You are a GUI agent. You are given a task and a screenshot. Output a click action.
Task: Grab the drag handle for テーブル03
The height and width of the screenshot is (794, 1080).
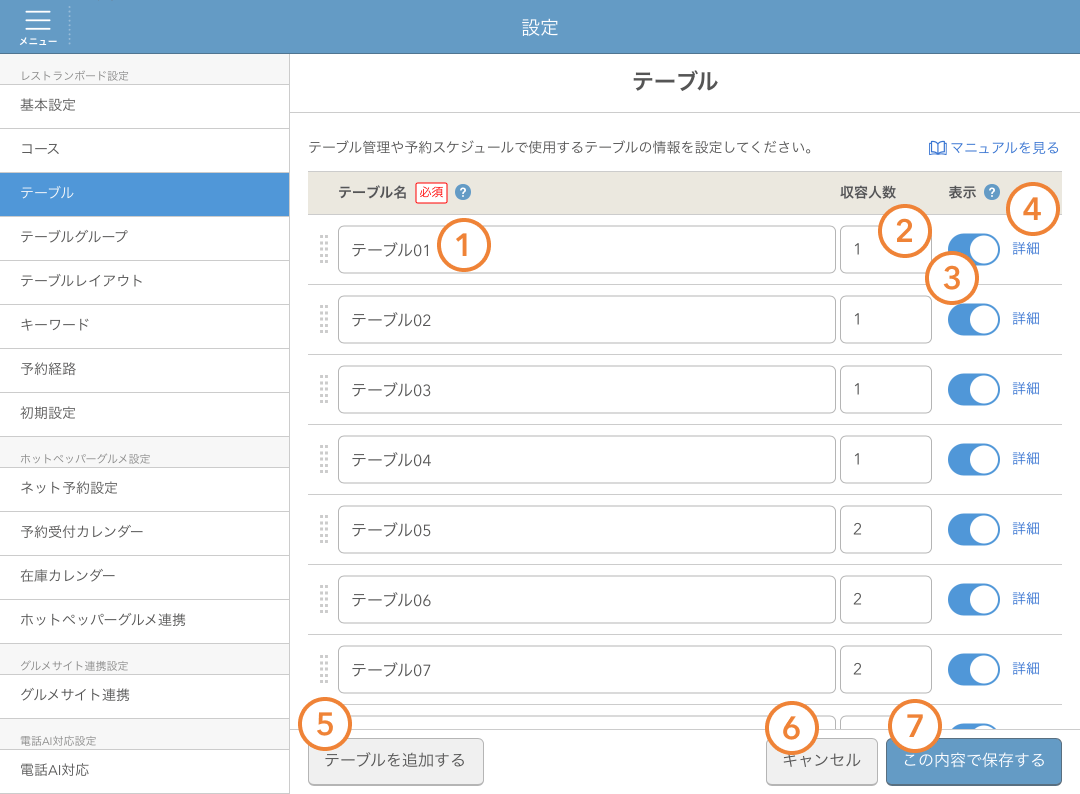[x=324, y=389]
